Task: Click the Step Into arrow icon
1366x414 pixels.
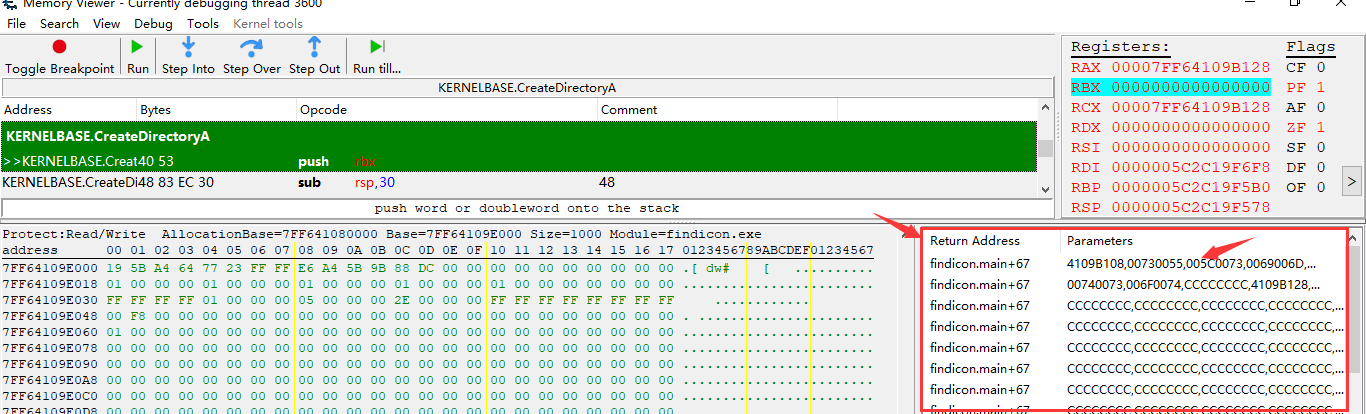Action: point(188,47)
